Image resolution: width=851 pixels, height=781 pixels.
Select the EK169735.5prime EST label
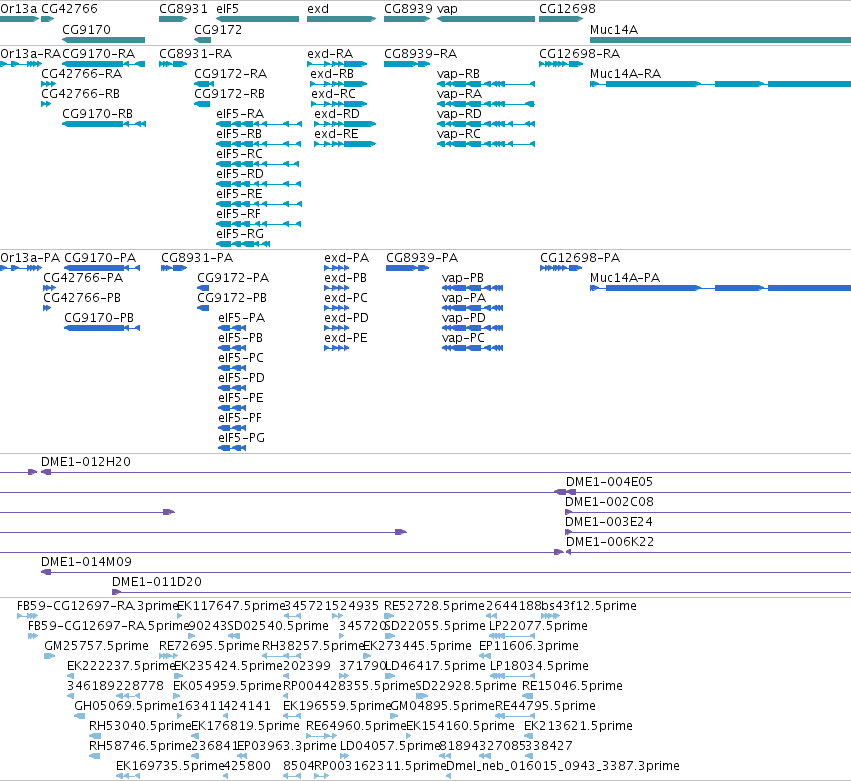tap(170, 765)
